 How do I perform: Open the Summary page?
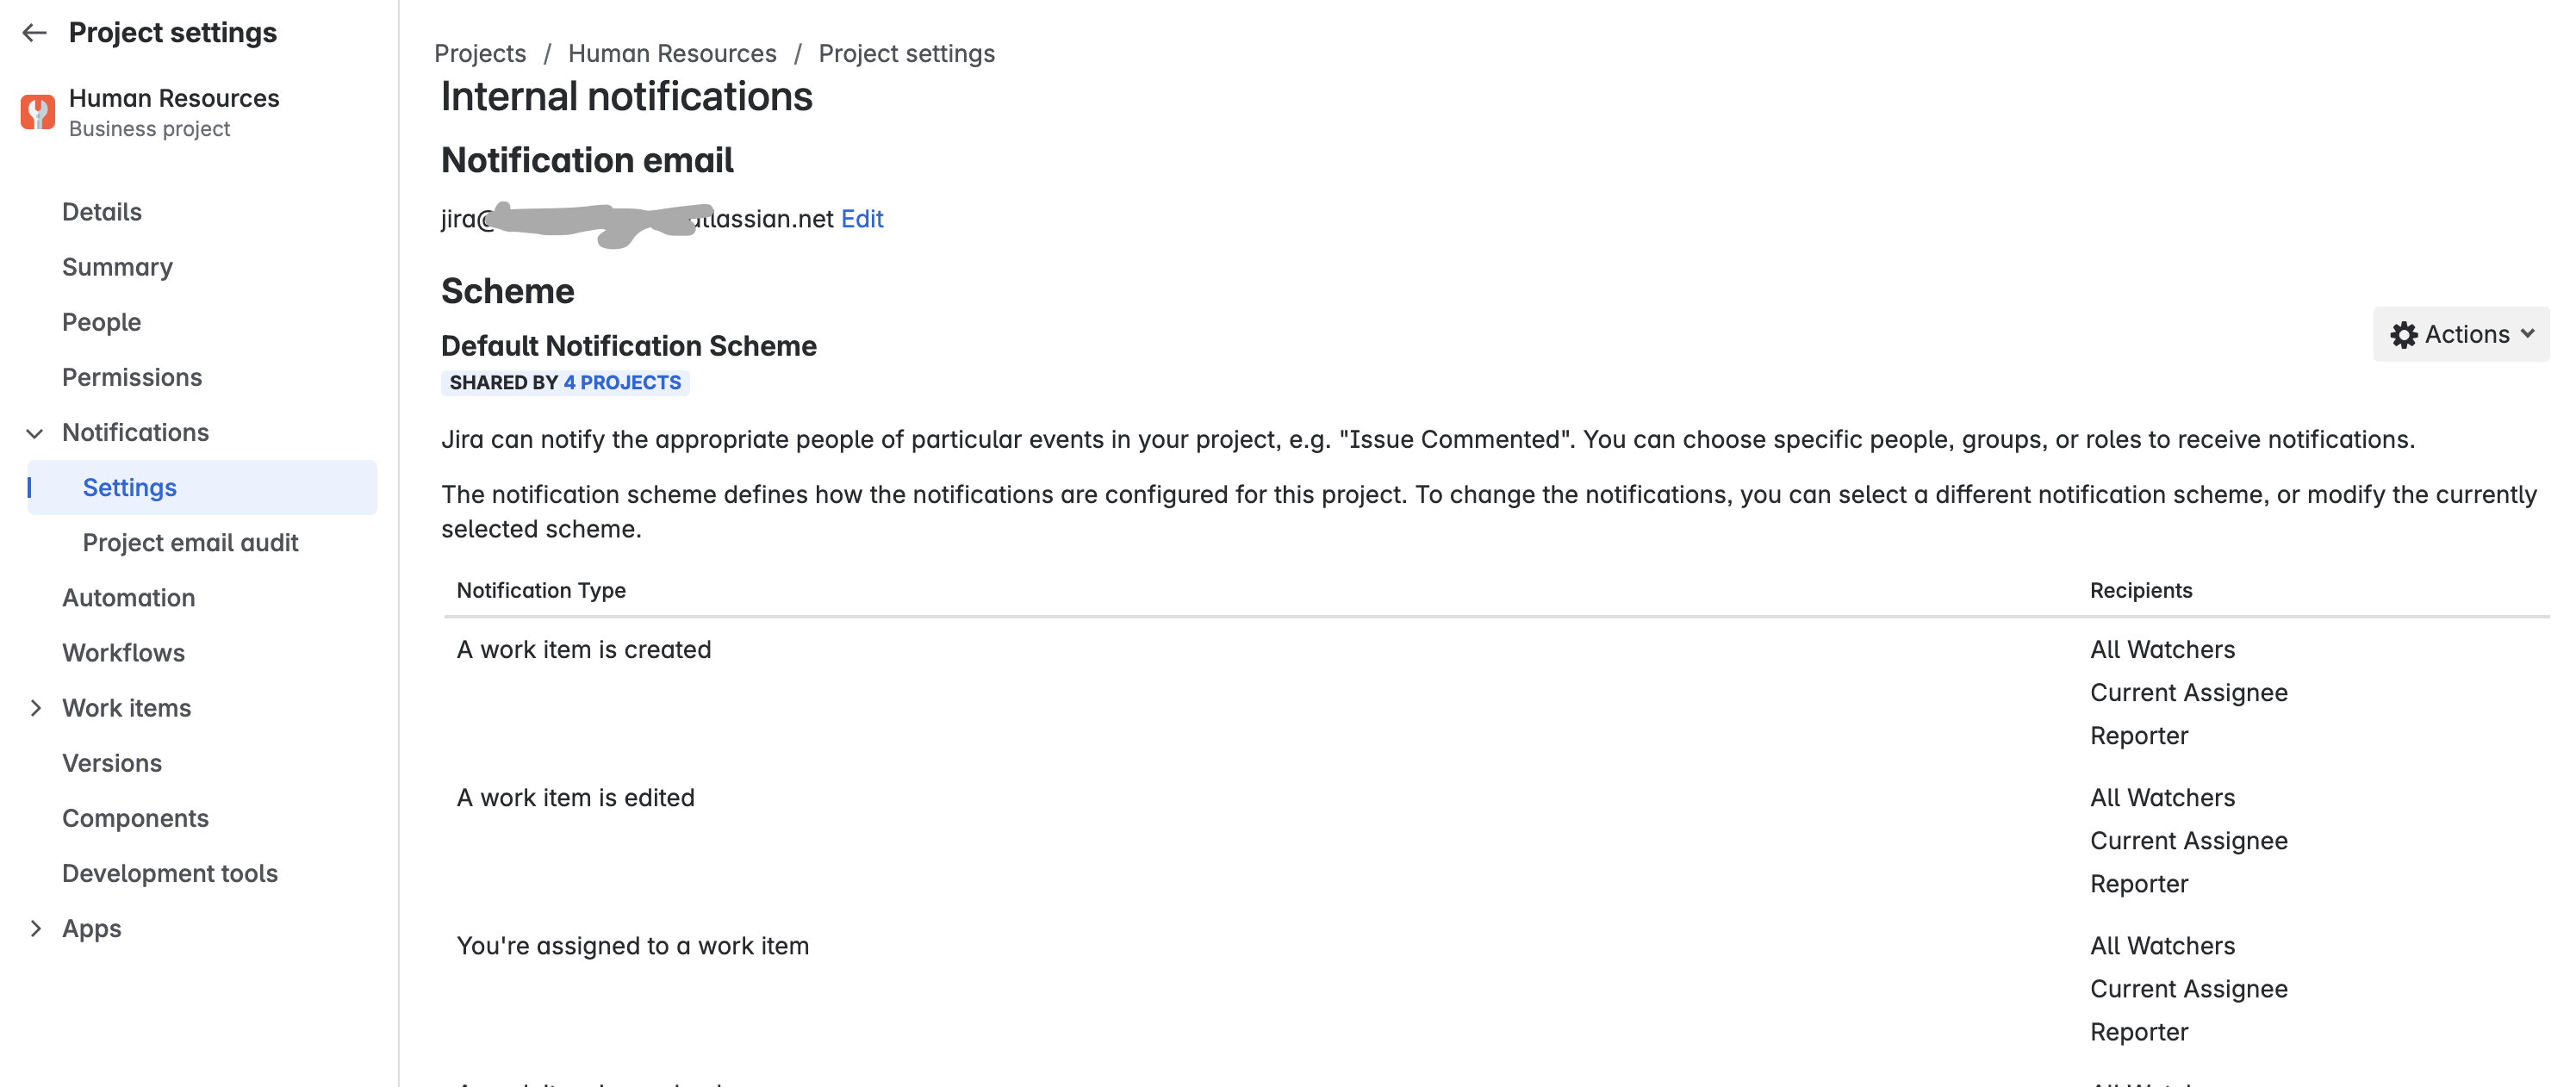[x=117, y=267]
